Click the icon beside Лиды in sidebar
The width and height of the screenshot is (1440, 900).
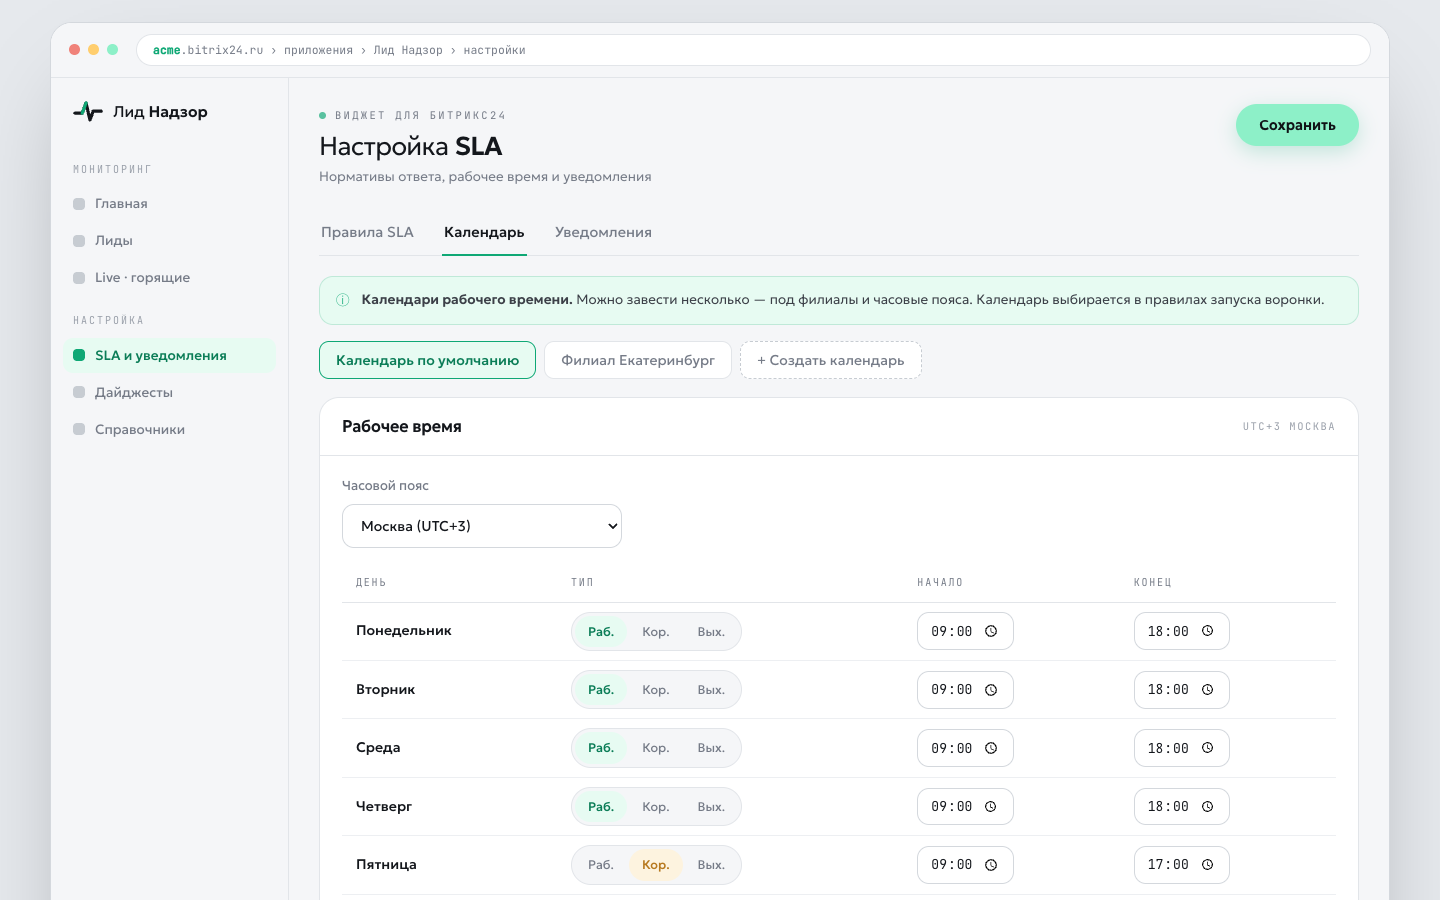click(79, 241)
